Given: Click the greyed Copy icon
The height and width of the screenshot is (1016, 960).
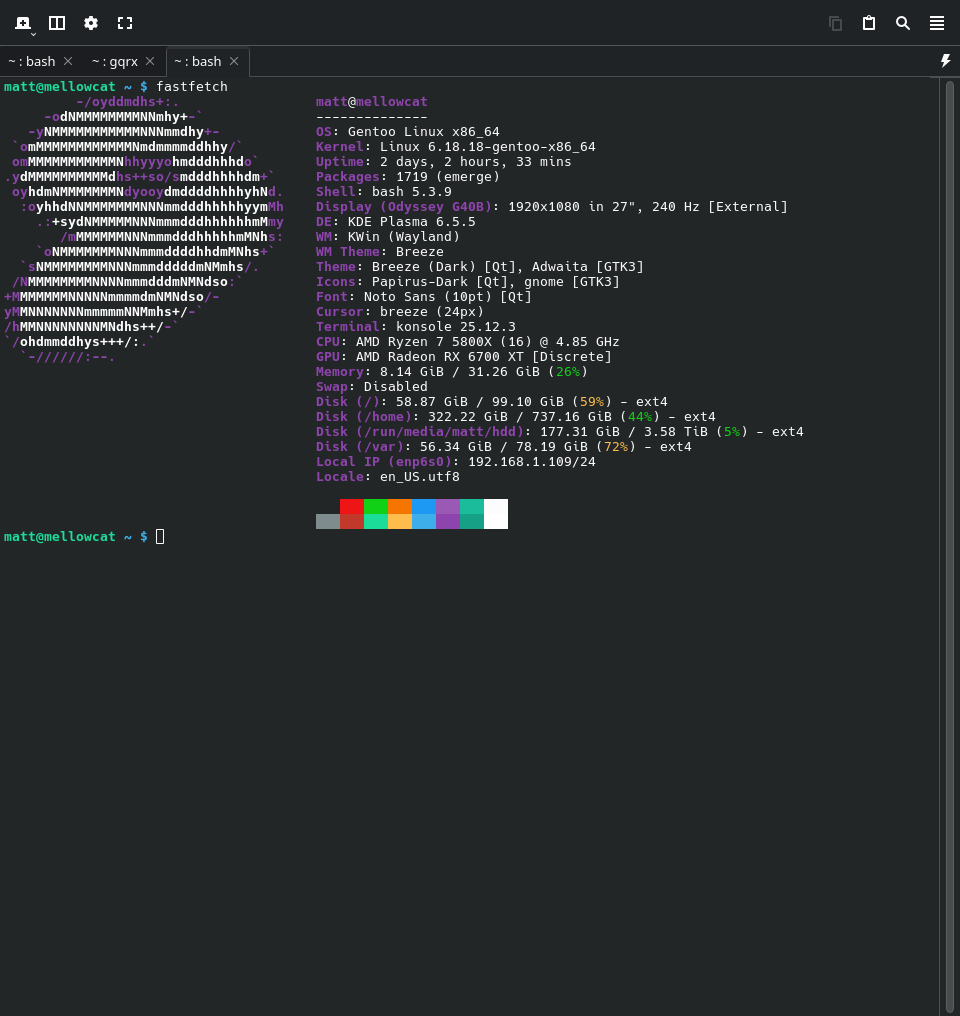Looking at the screenshot, I should 836,23.
